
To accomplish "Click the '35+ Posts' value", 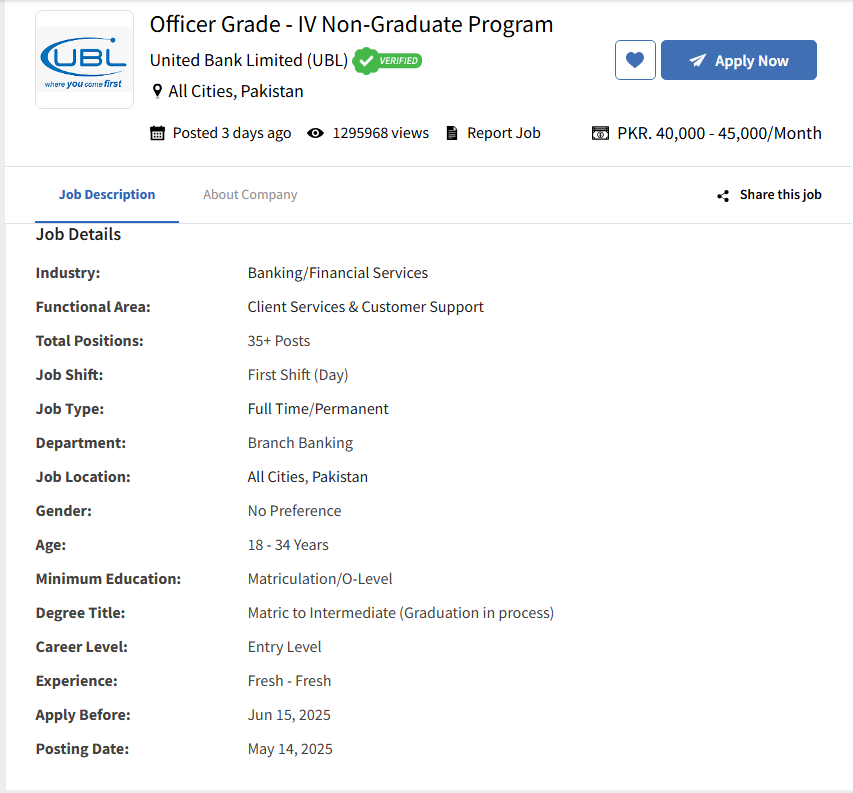I will tap(279, 340).
